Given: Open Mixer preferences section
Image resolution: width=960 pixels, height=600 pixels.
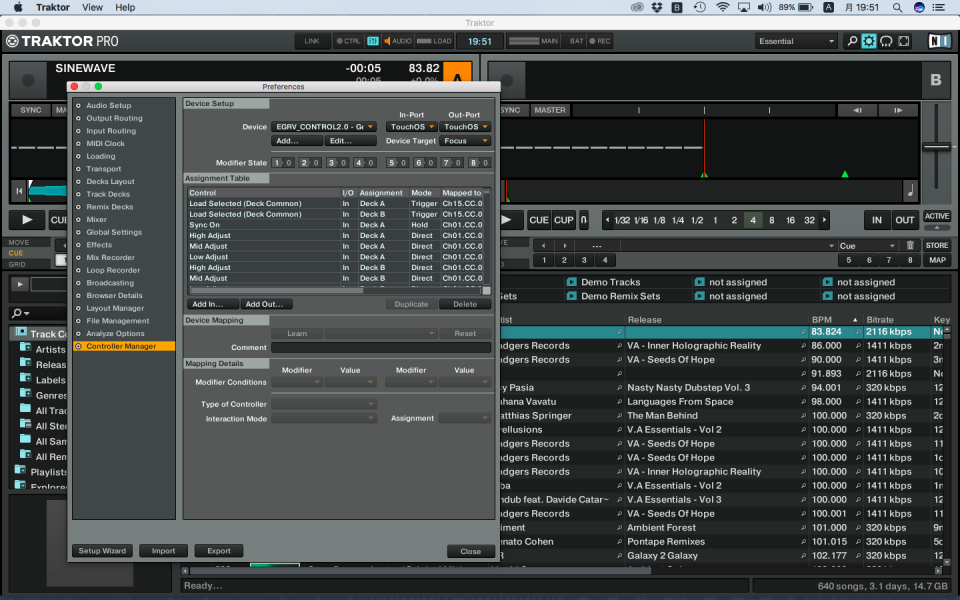Looking at the screenshot, I should pos(97,219).
